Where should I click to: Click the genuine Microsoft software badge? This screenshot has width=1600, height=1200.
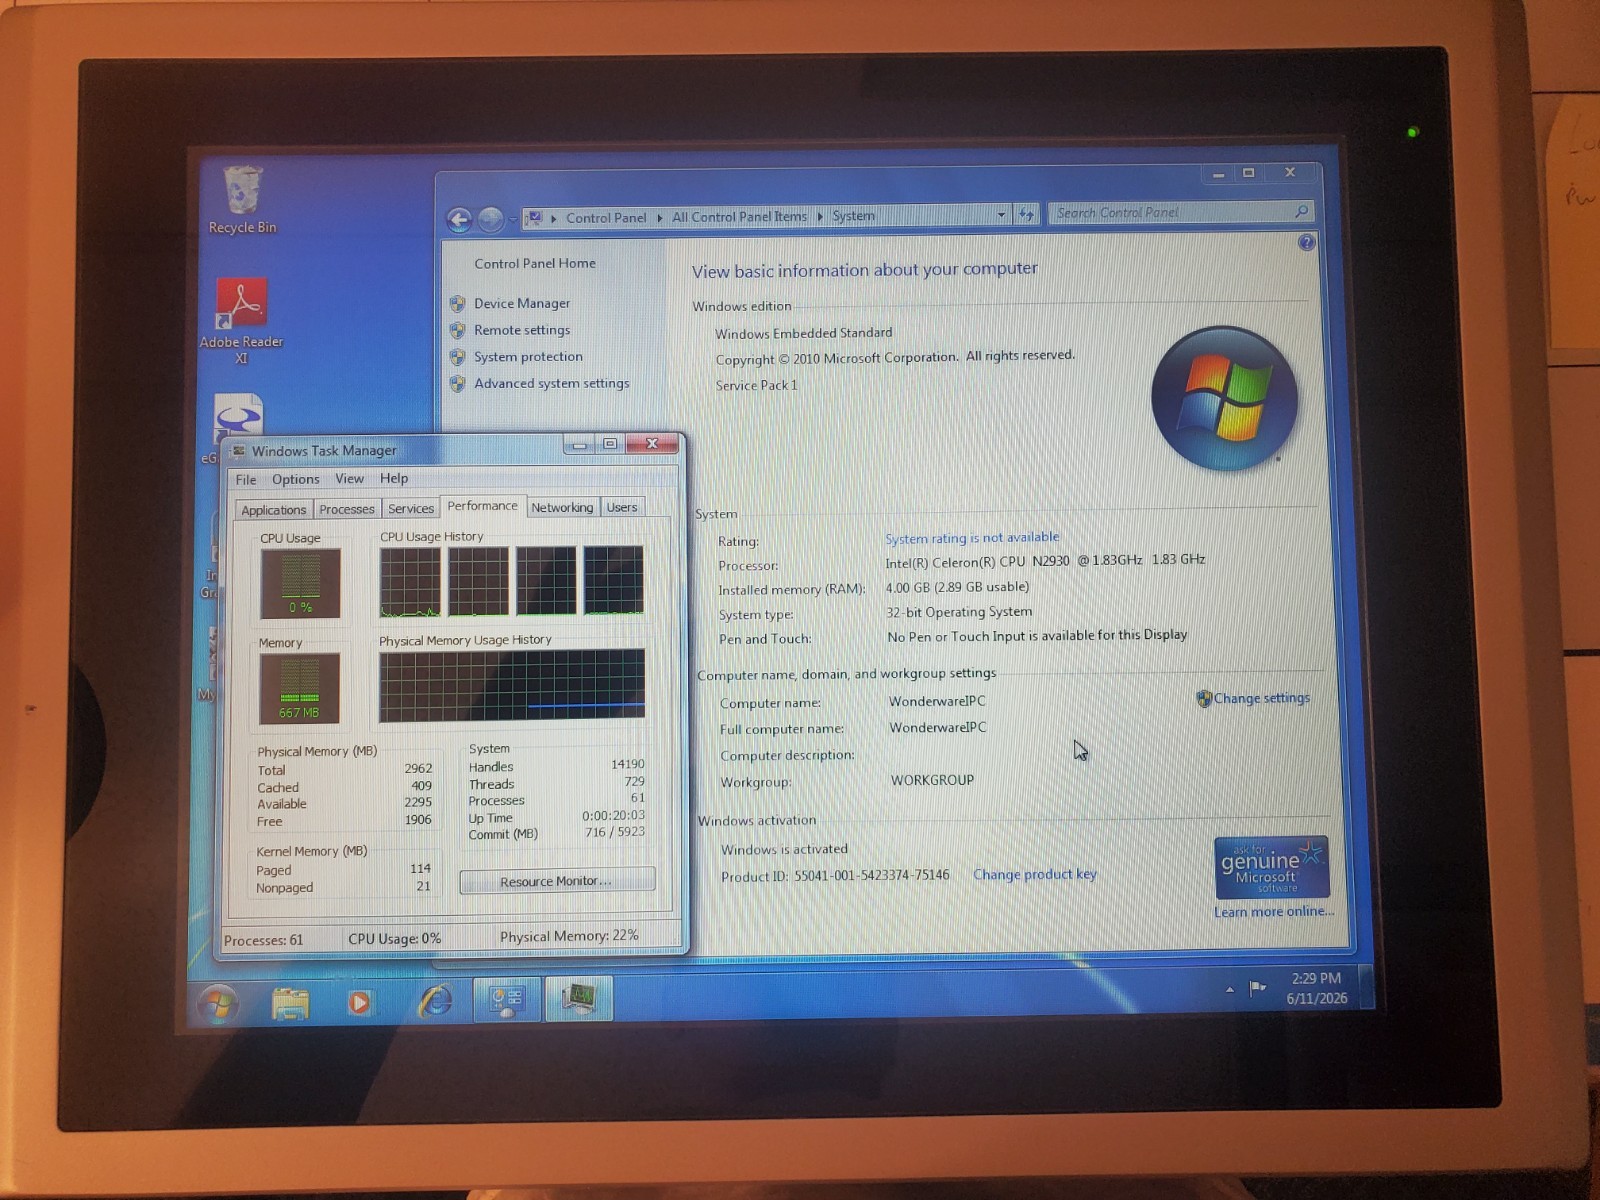1271,867
